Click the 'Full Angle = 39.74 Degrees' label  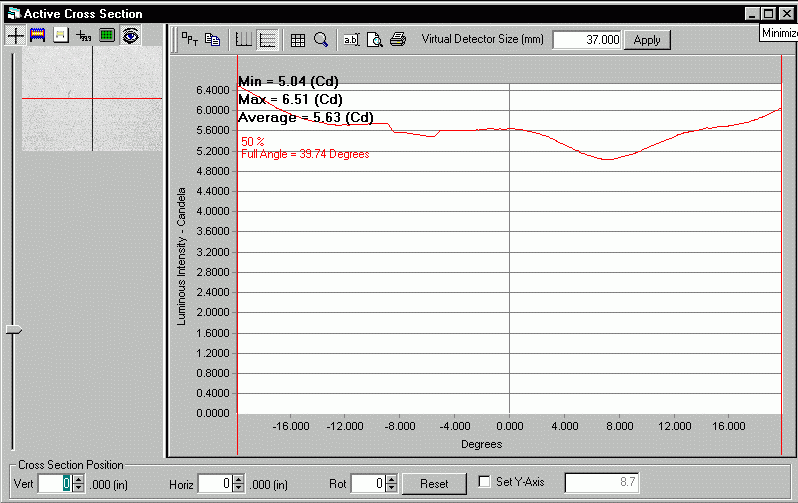click(x=305, y=154)
